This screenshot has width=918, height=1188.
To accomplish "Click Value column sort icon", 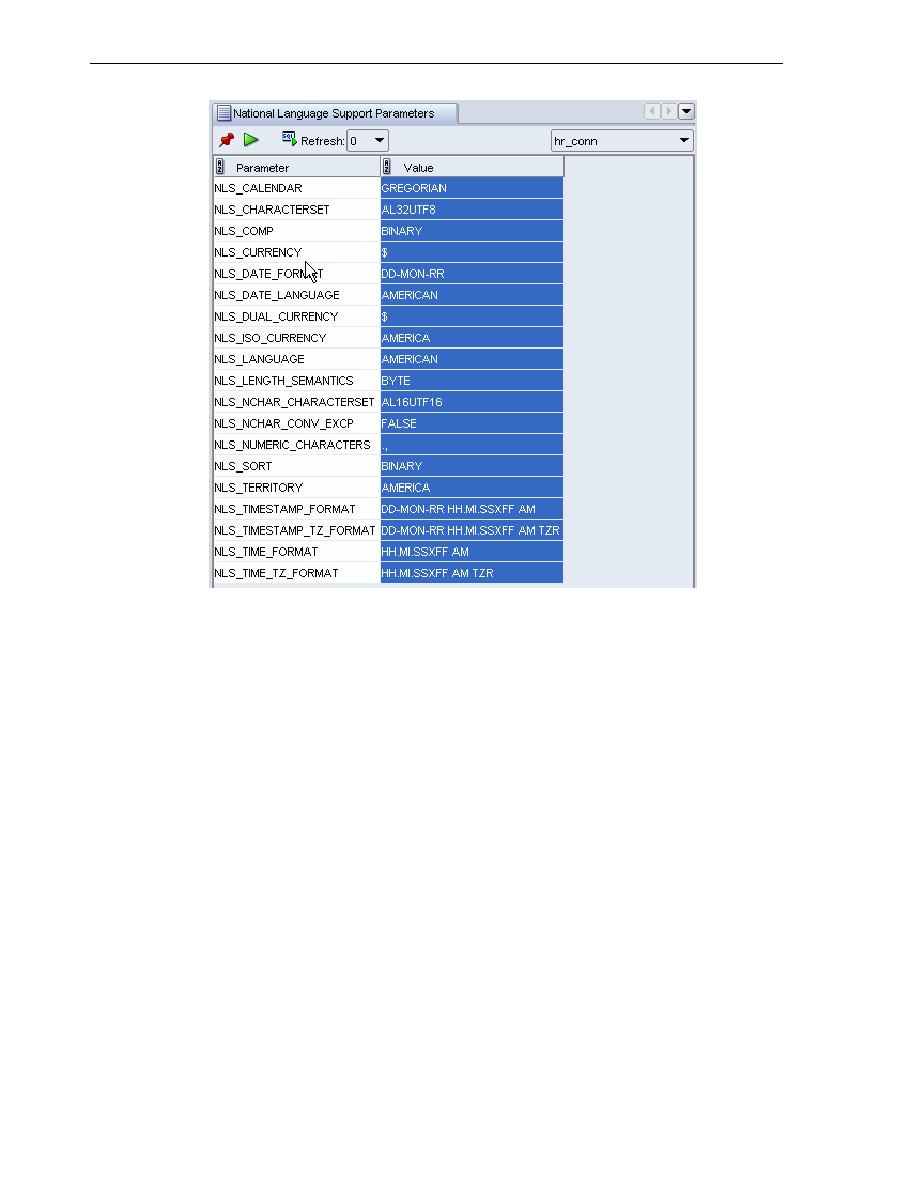I will [387, 167].
